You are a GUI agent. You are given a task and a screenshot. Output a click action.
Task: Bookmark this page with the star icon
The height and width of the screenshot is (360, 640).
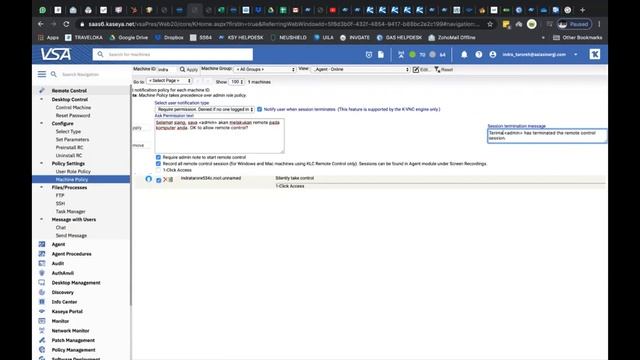click(490, 24)
